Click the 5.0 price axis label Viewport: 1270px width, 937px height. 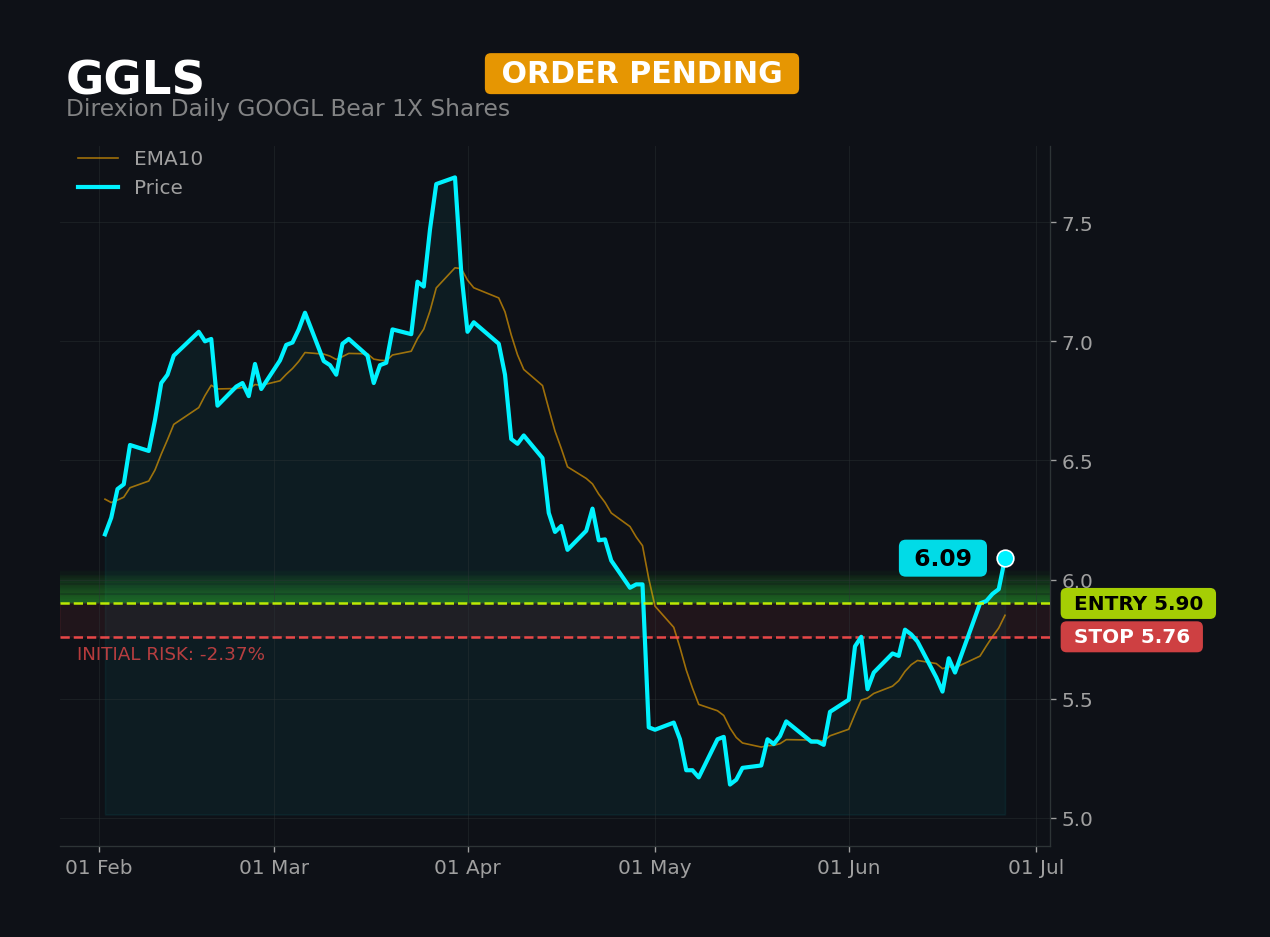(x=1078, y=819)
